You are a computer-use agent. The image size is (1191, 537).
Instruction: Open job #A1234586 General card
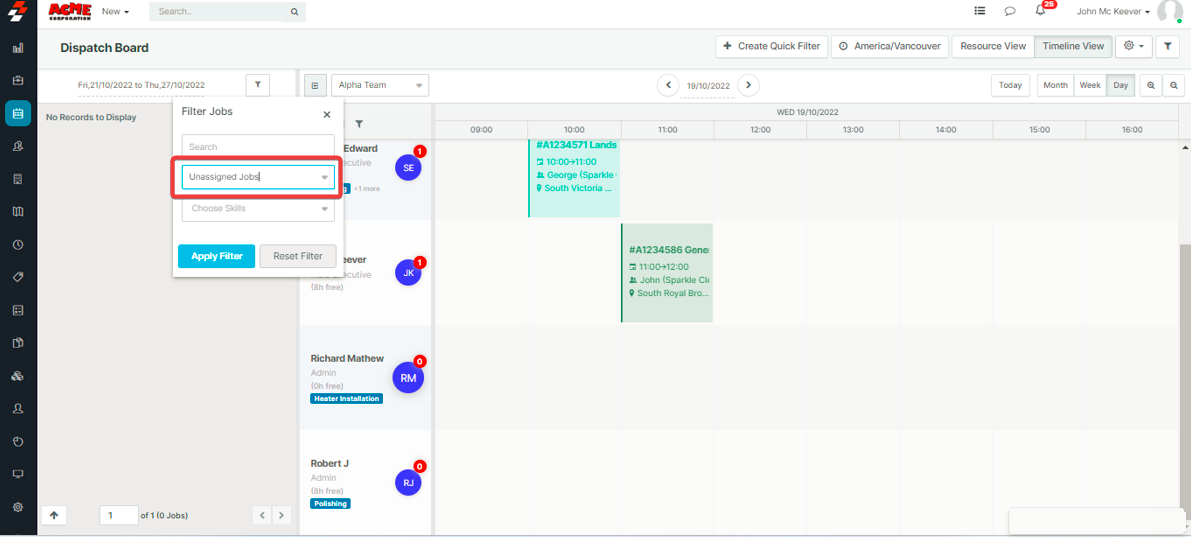click(x=667, y=273)
